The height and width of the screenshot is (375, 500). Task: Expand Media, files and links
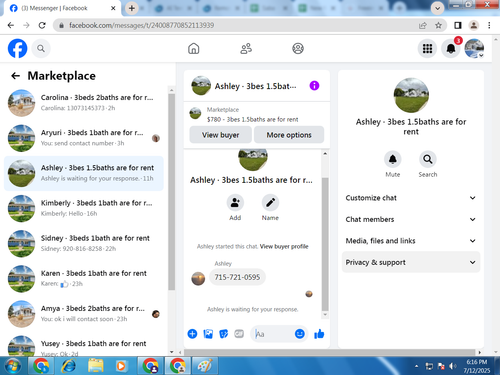(x=411, y=241)
